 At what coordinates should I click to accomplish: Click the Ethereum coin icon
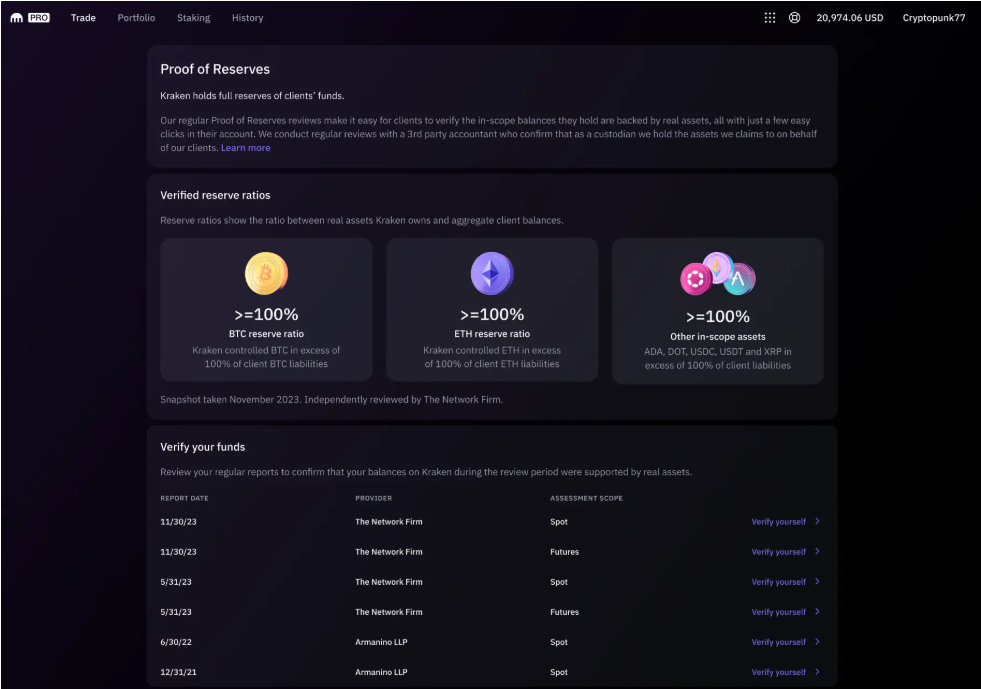492,273
